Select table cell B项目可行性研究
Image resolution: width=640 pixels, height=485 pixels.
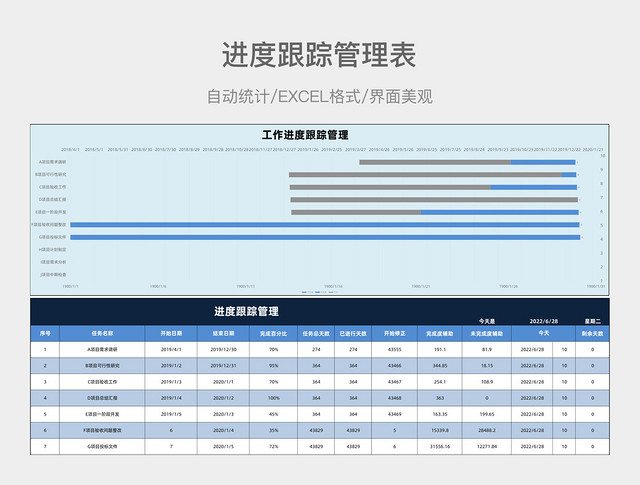tap(102, 366)
